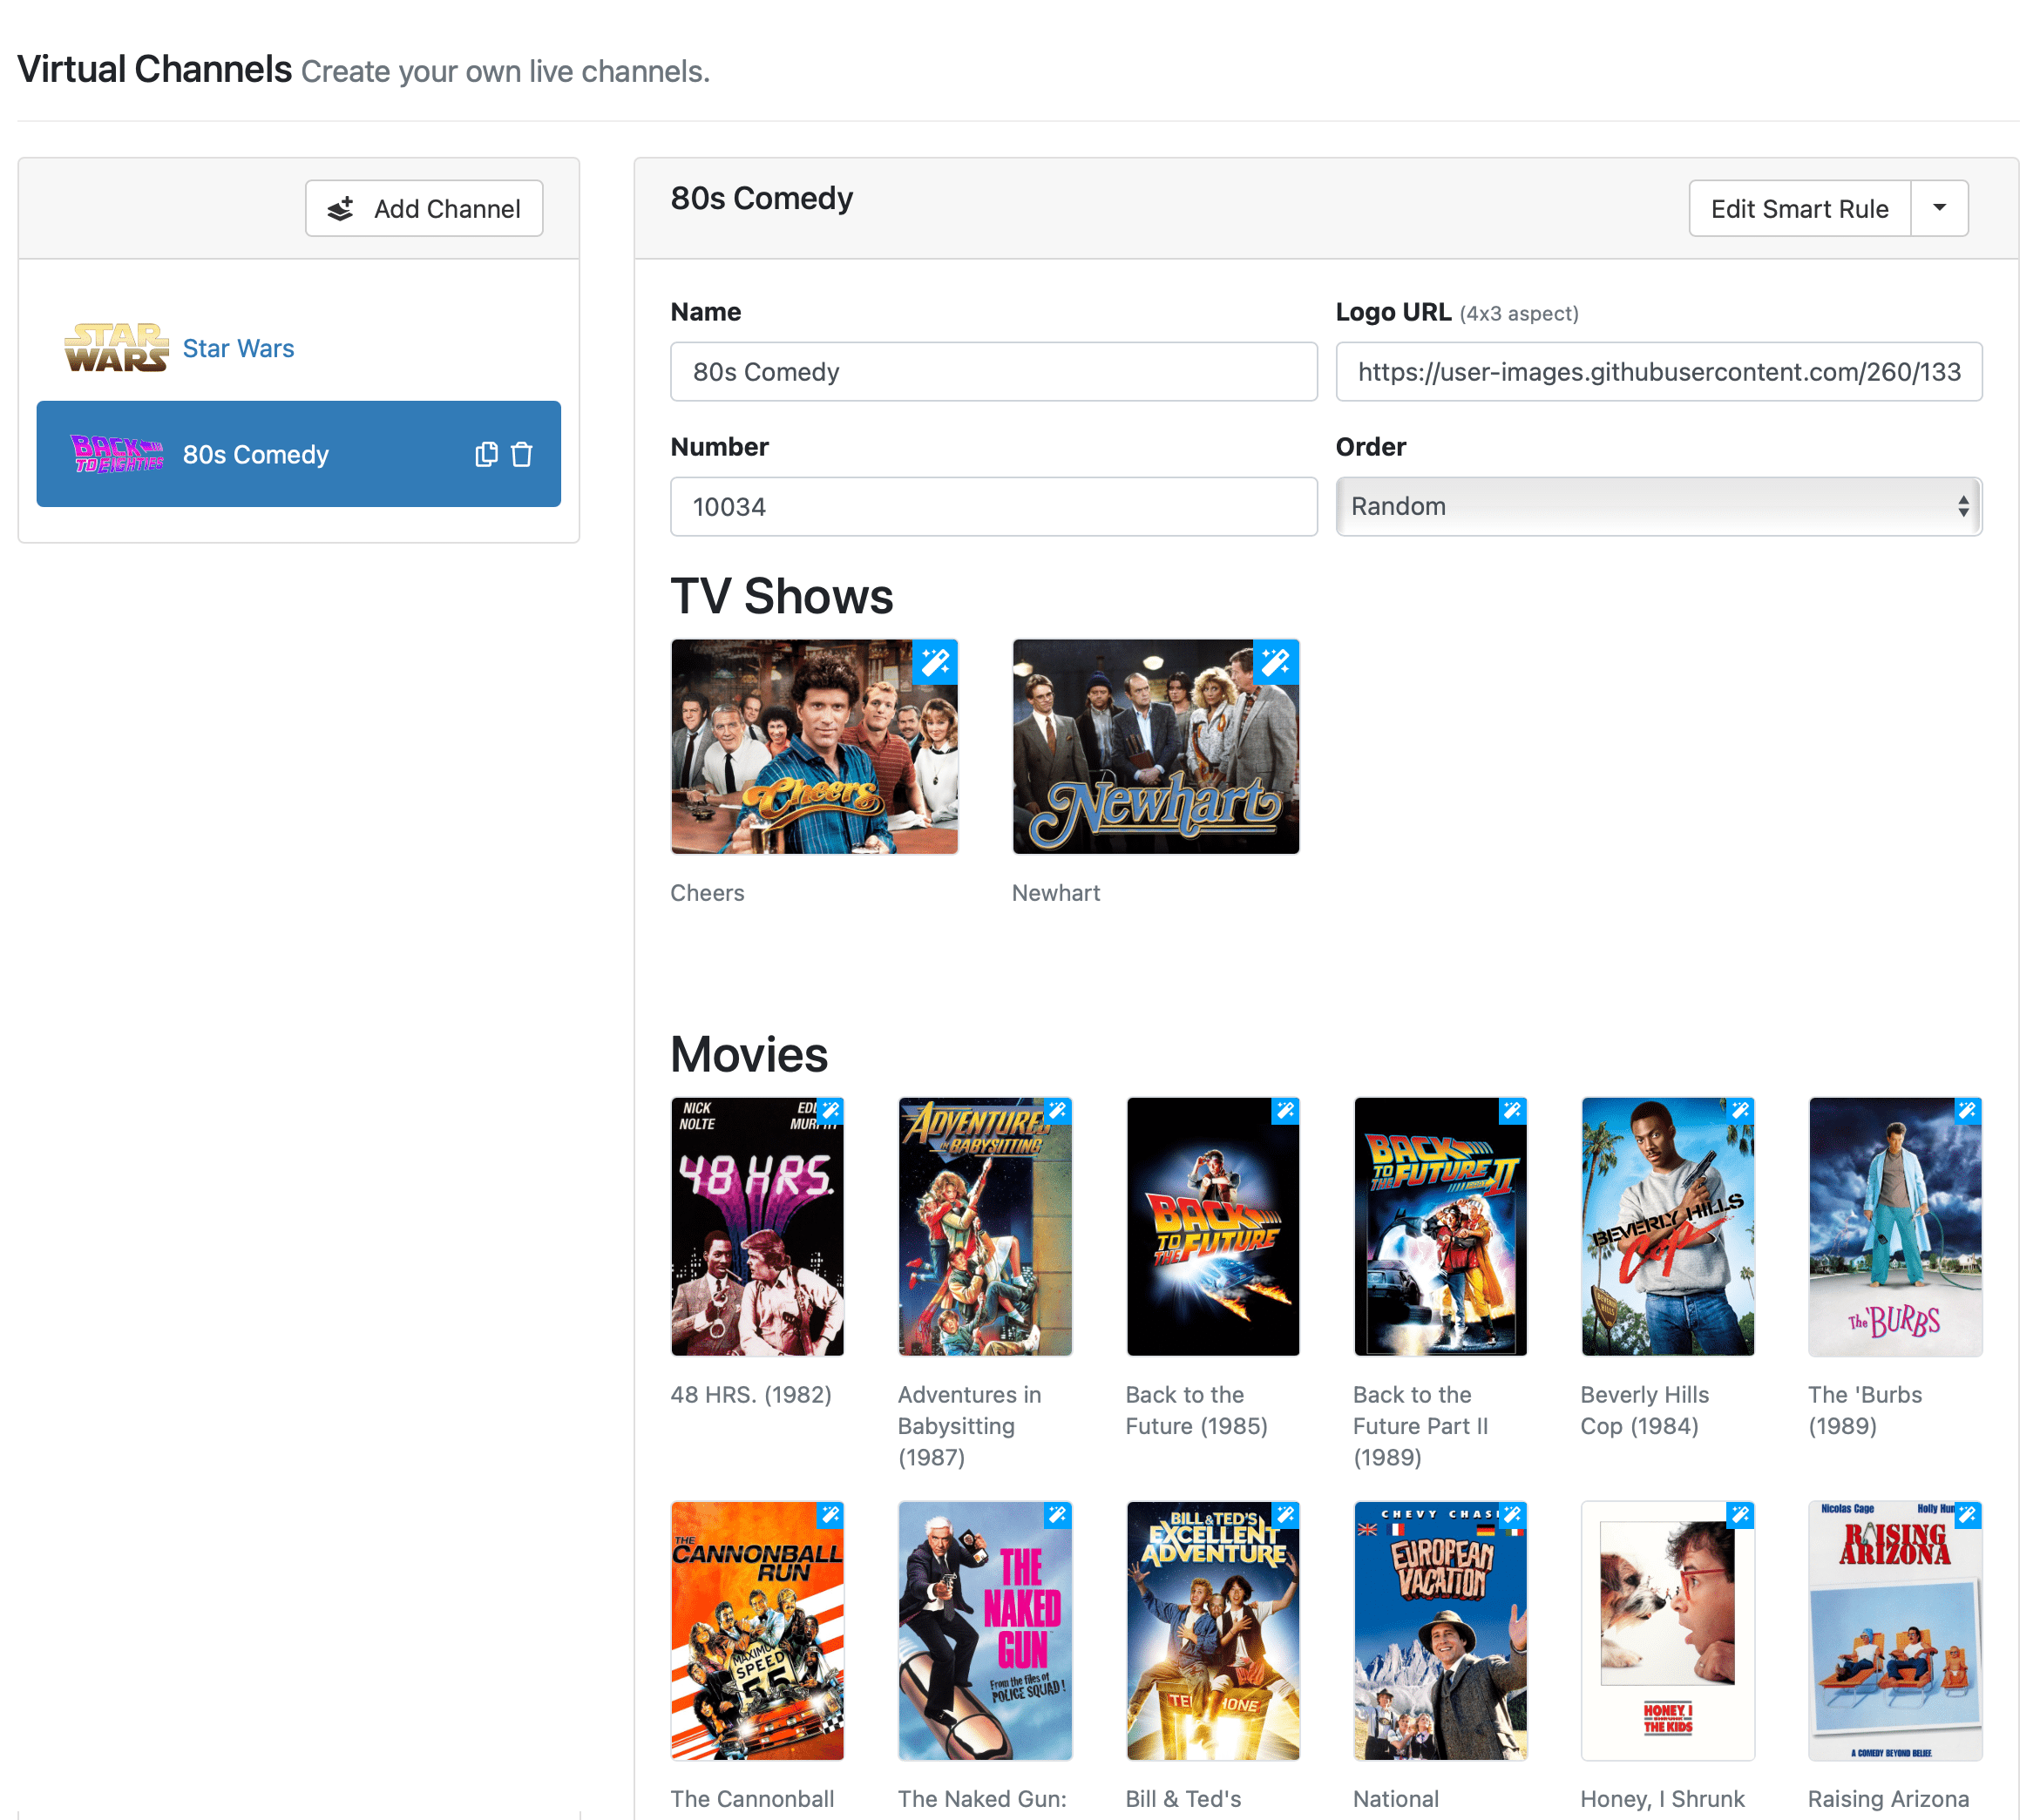2040x1820 pixels.
Task: Delete the 80s Comedy channel via trash icon
Action: (522, 454)
